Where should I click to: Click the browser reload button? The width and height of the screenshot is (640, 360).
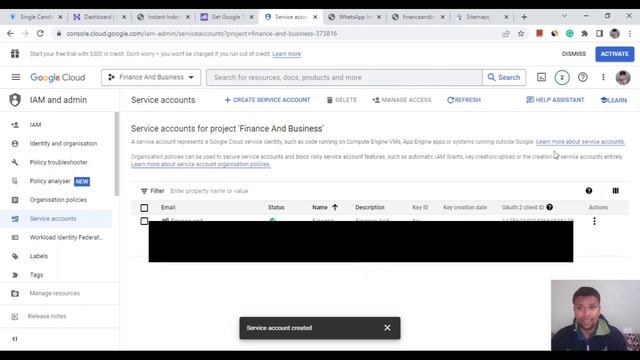pos(40,33)
